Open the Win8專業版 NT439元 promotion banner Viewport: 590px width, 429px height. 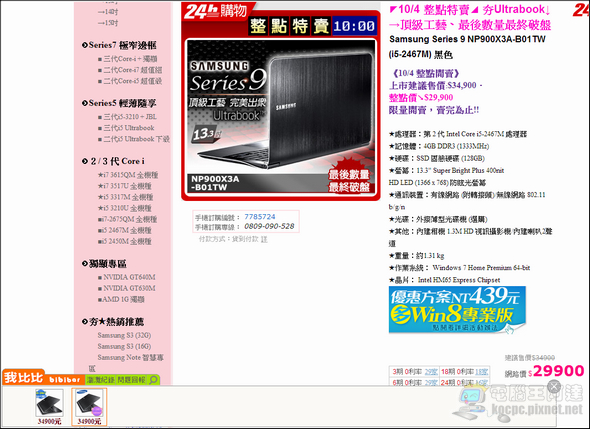tap(457, 310)
